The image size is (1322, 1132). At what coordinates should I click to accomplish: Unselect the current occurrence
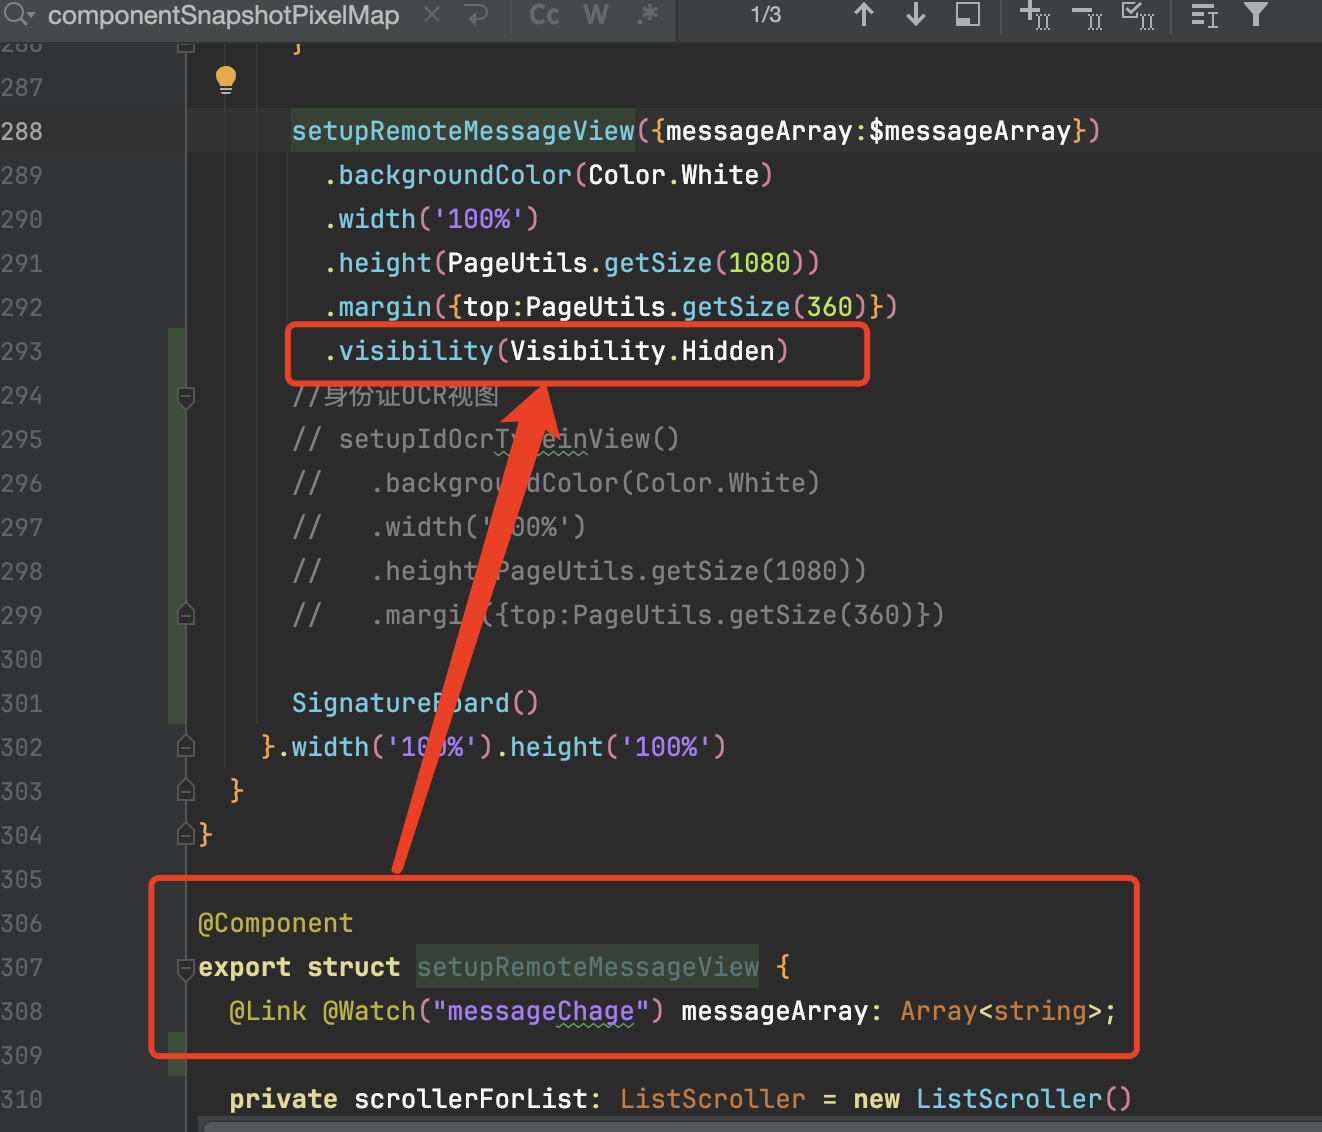pyautogui.click(x=1087, y=15)
